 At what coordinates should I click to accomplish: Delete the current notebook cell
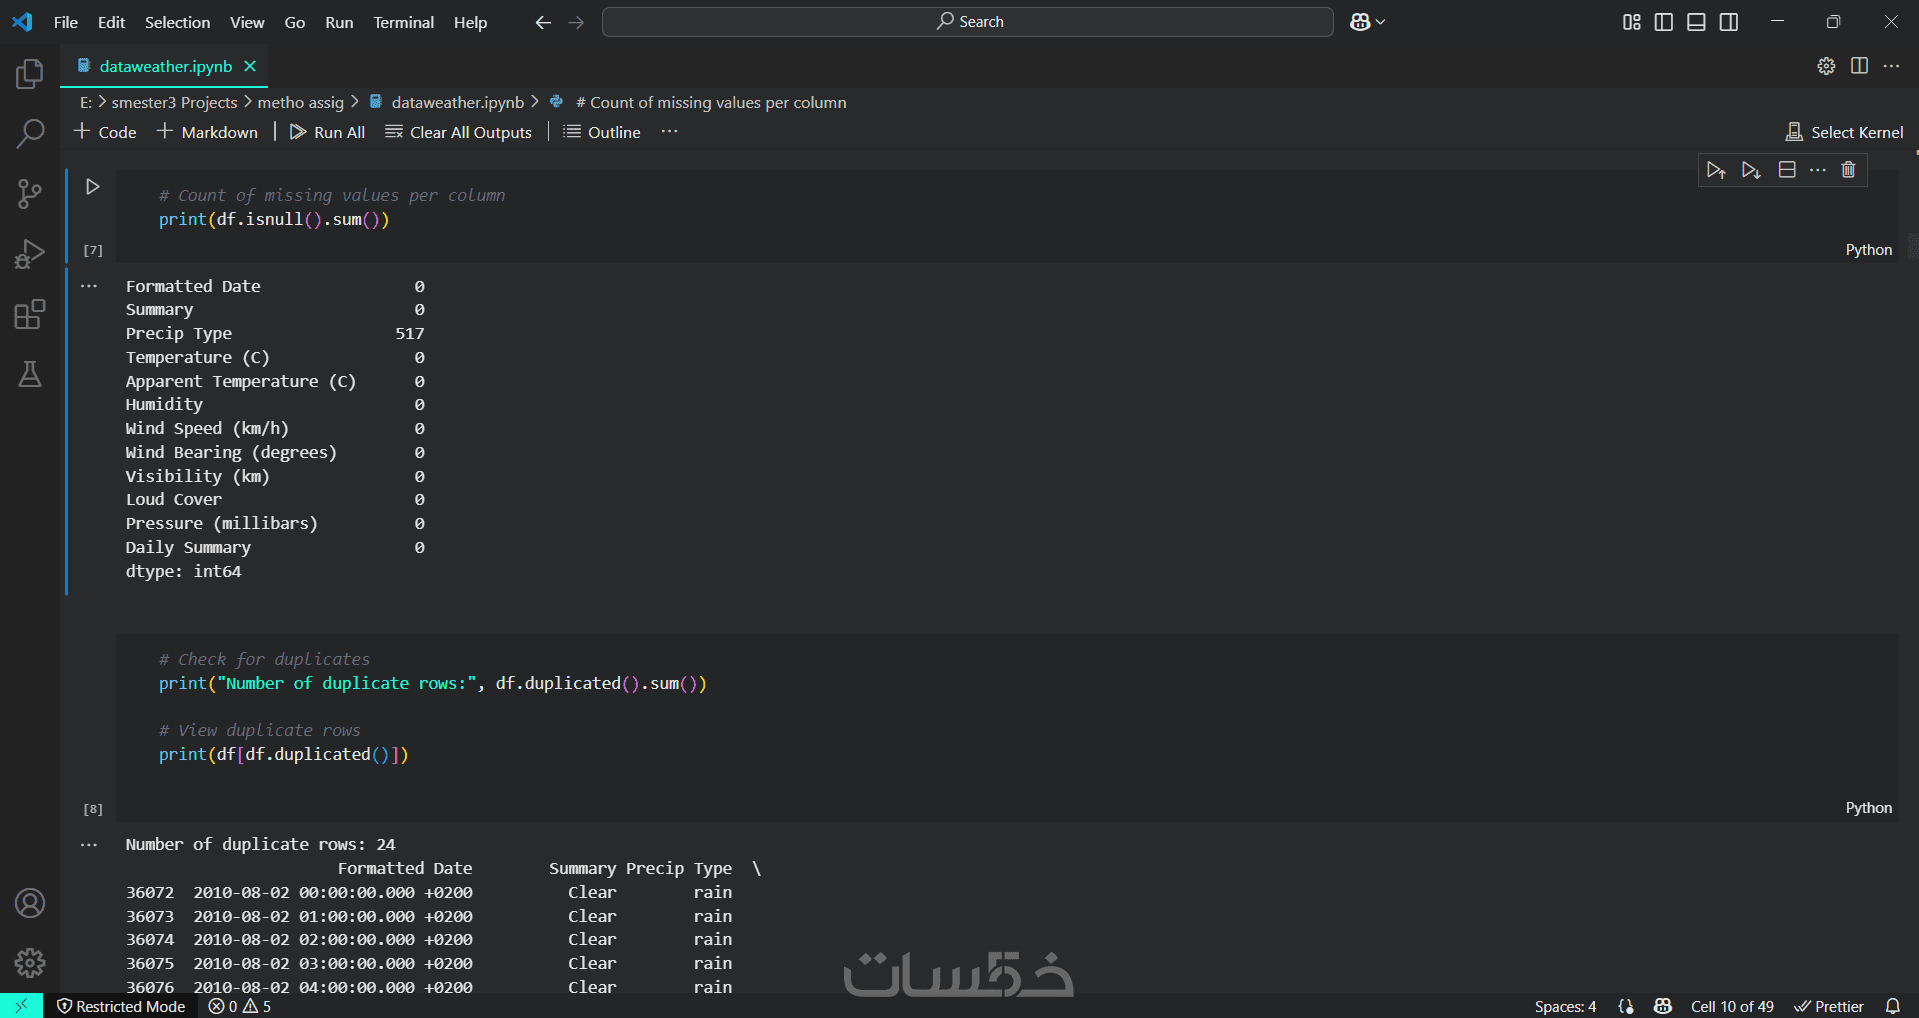1848,170
